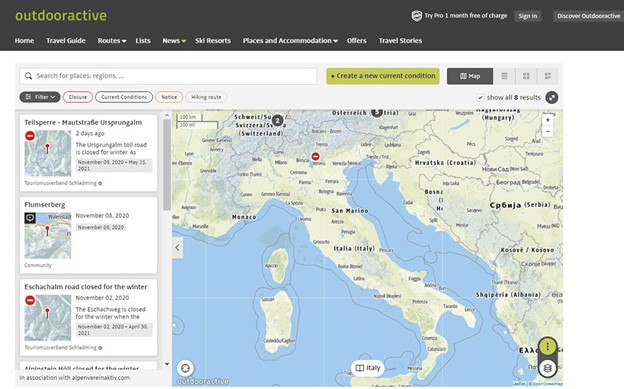Click the Pro badge icon

417,16
